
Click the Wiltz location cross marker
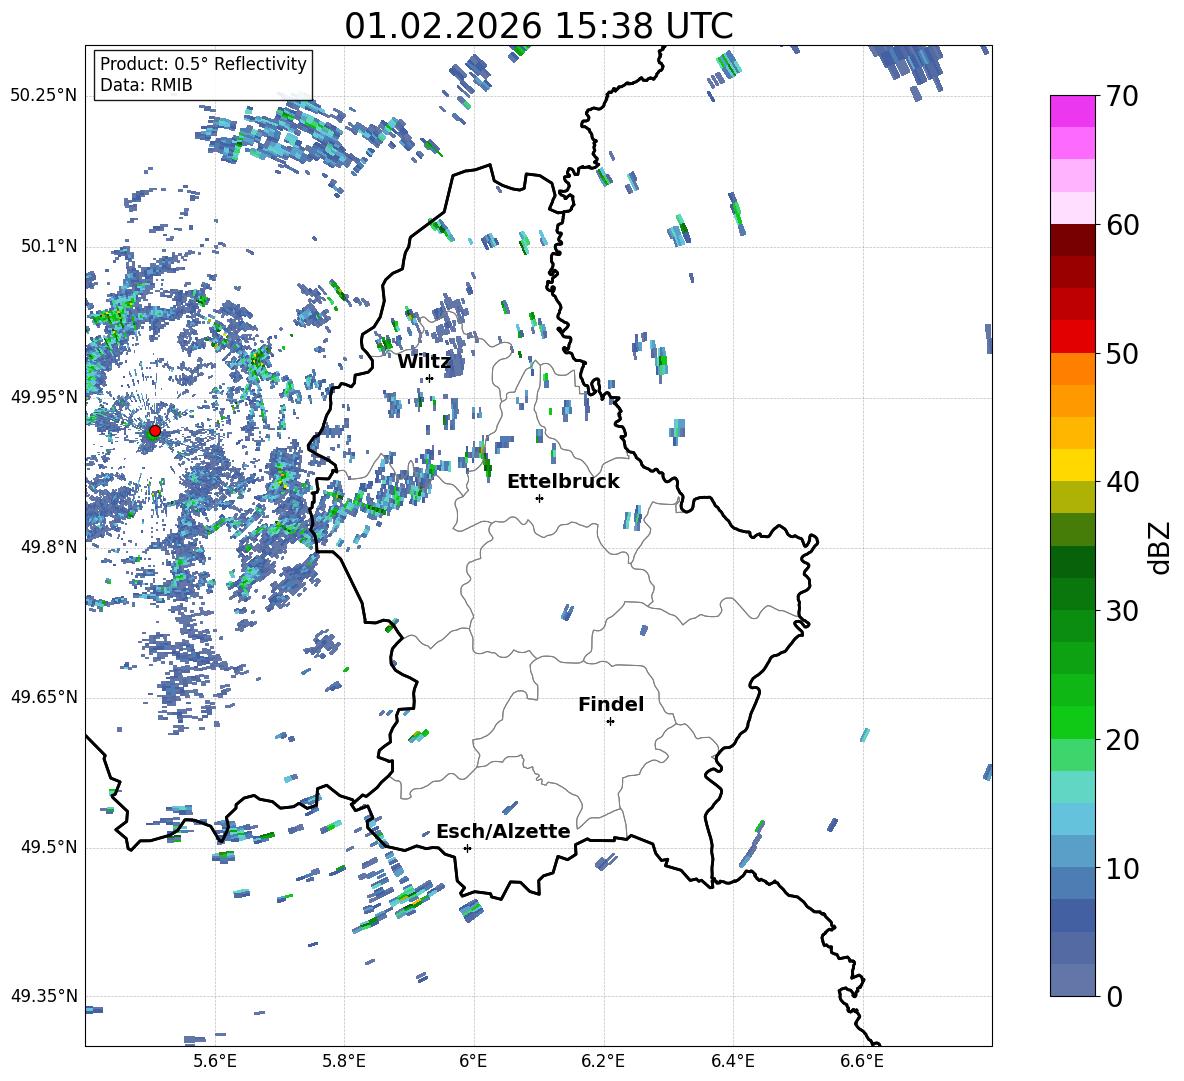429,378
